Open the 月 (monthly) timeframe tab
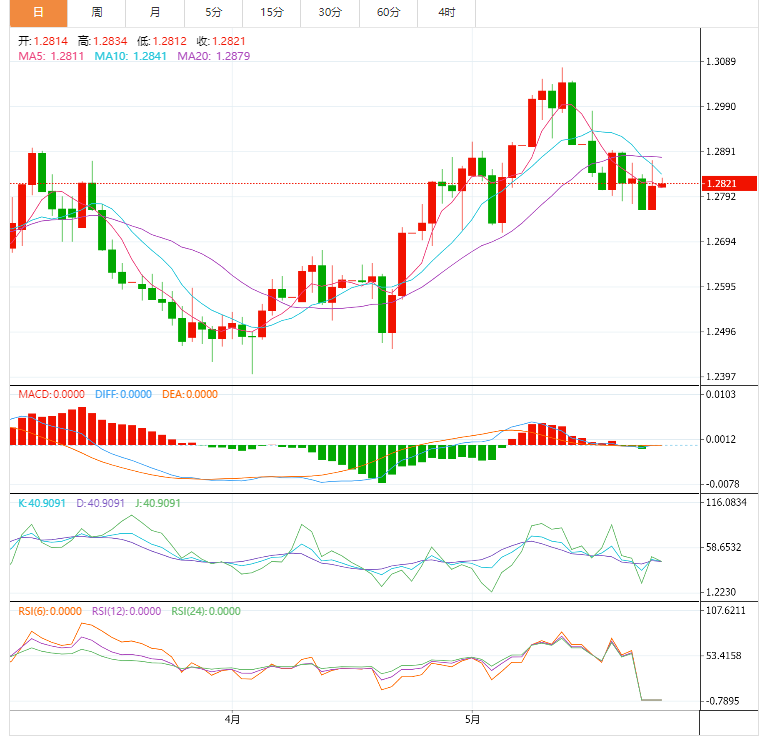765x743 pixels. point(155,13)
